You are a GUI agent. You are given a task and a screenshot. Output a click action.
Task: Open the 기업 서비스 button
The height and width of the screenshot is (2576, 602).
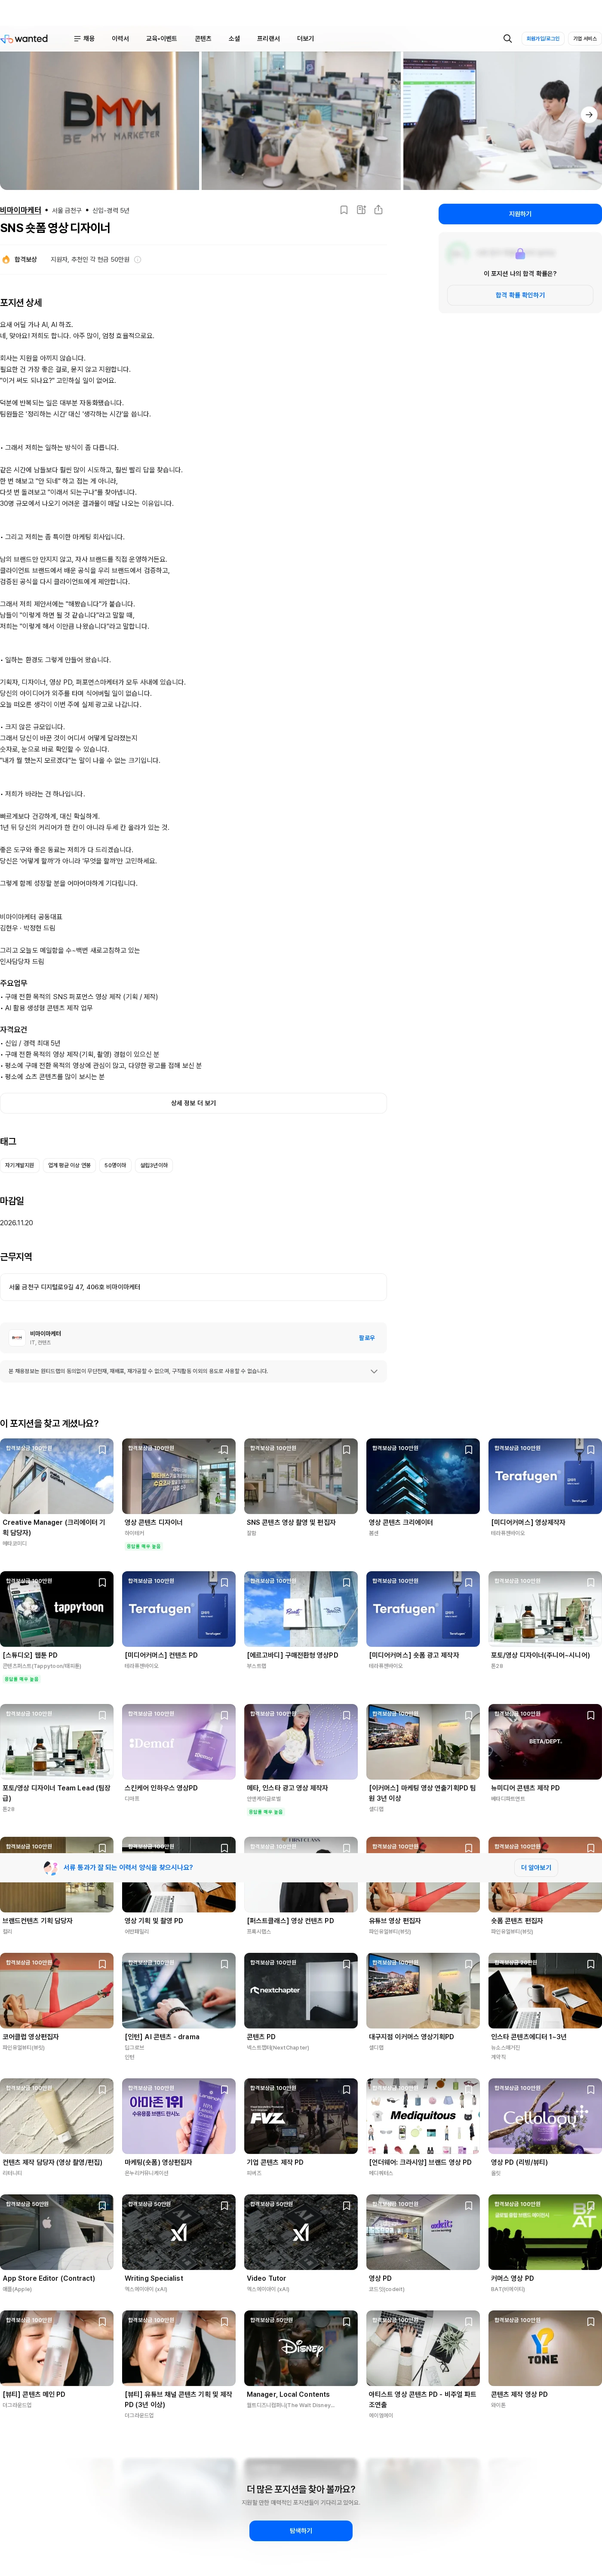584,39
